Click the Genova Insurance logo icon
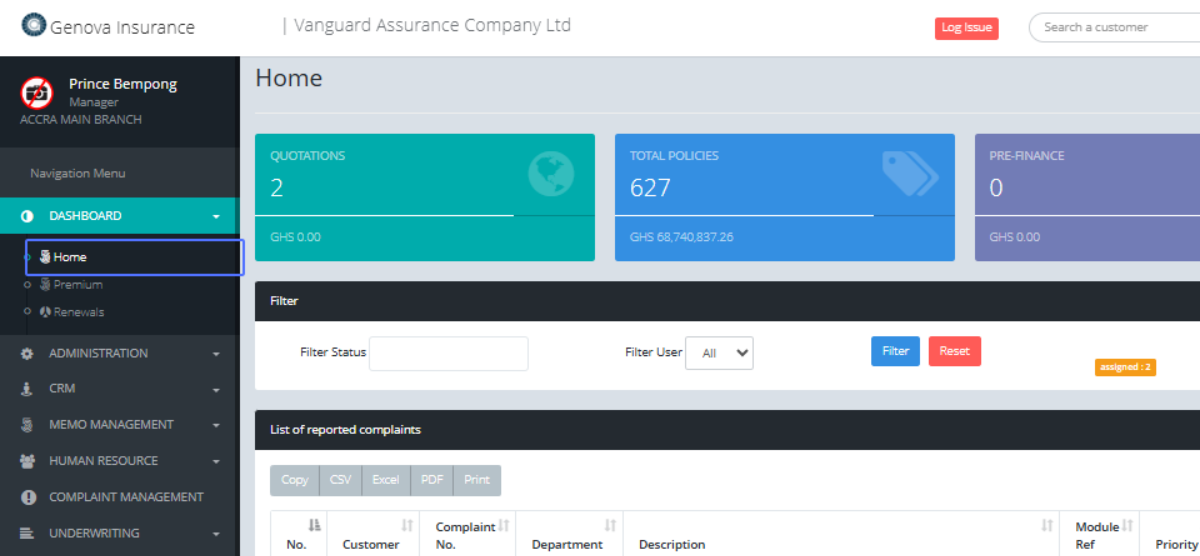Image resolution: width=1200 pixels, height=556 pixels. coord(34,25)
